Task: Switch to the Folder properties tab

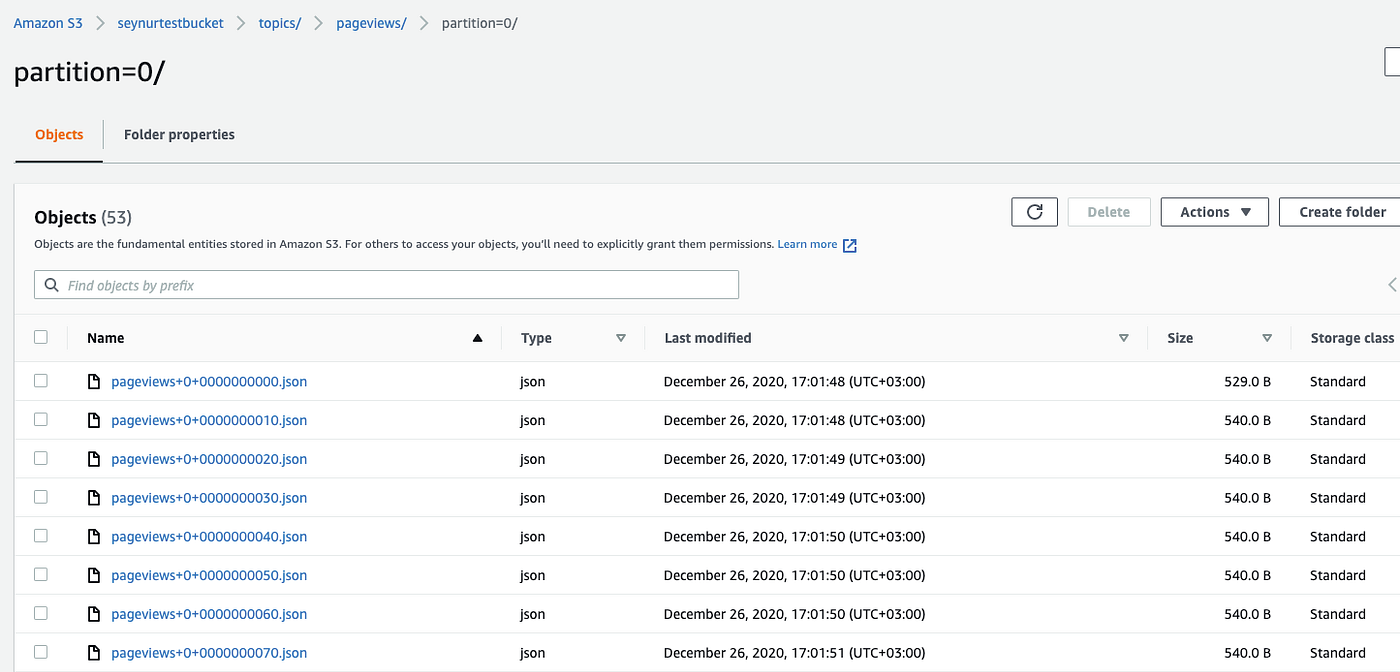Action: 179,134
